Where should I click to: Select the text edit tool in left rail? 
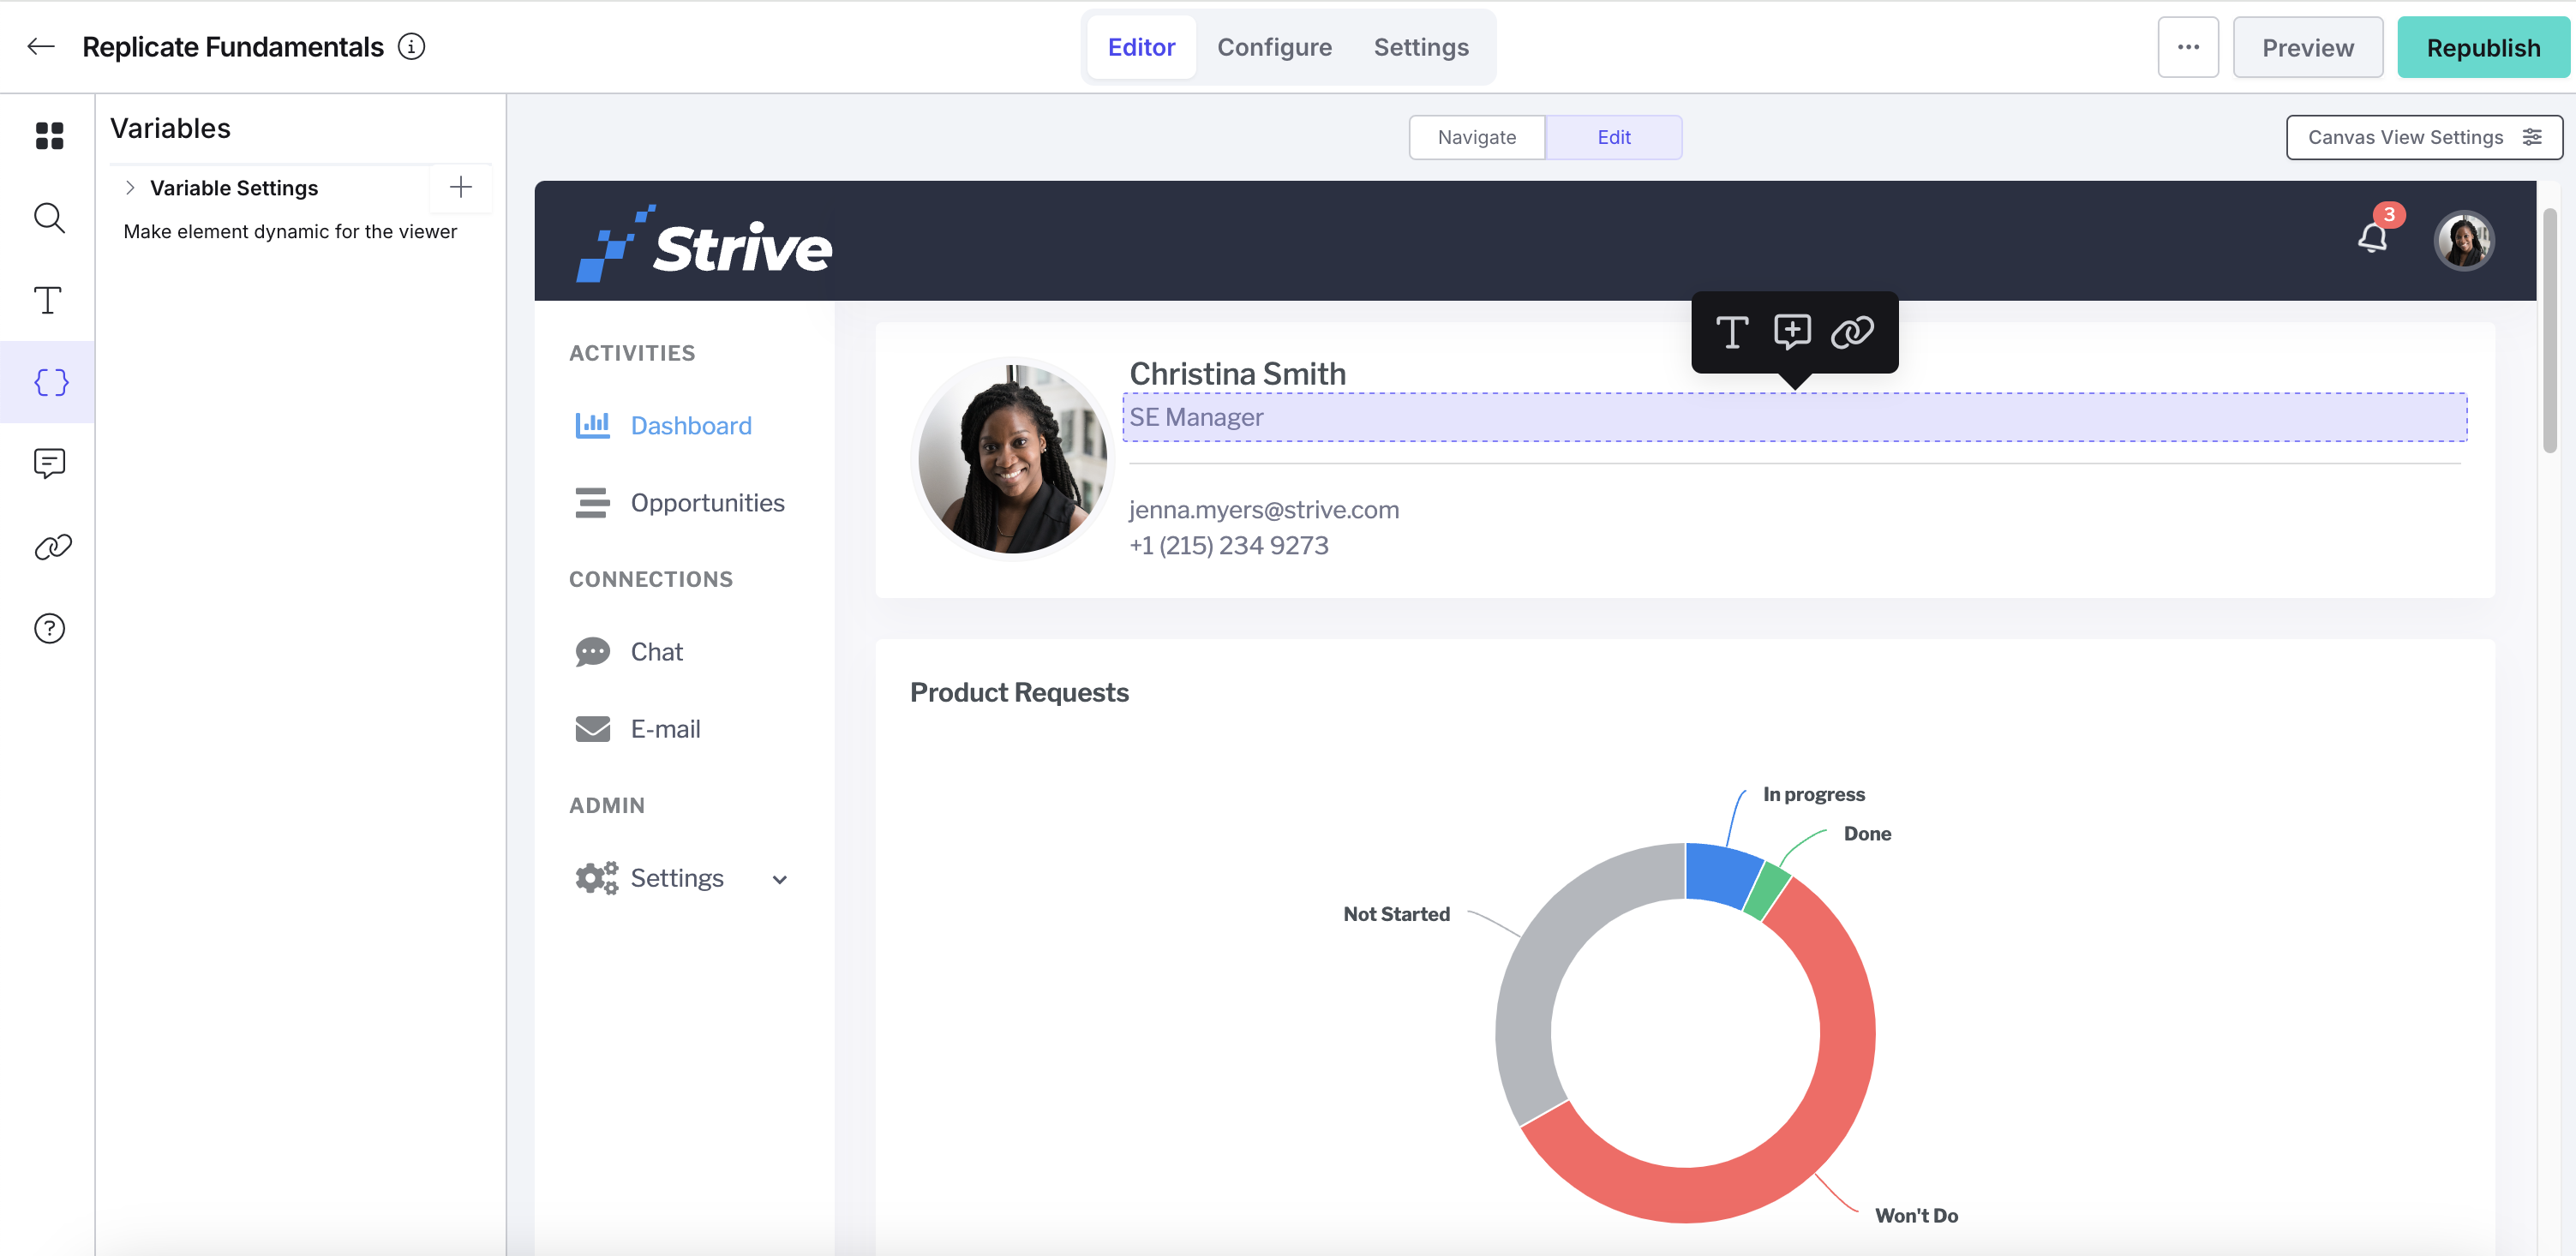[48, 300]
